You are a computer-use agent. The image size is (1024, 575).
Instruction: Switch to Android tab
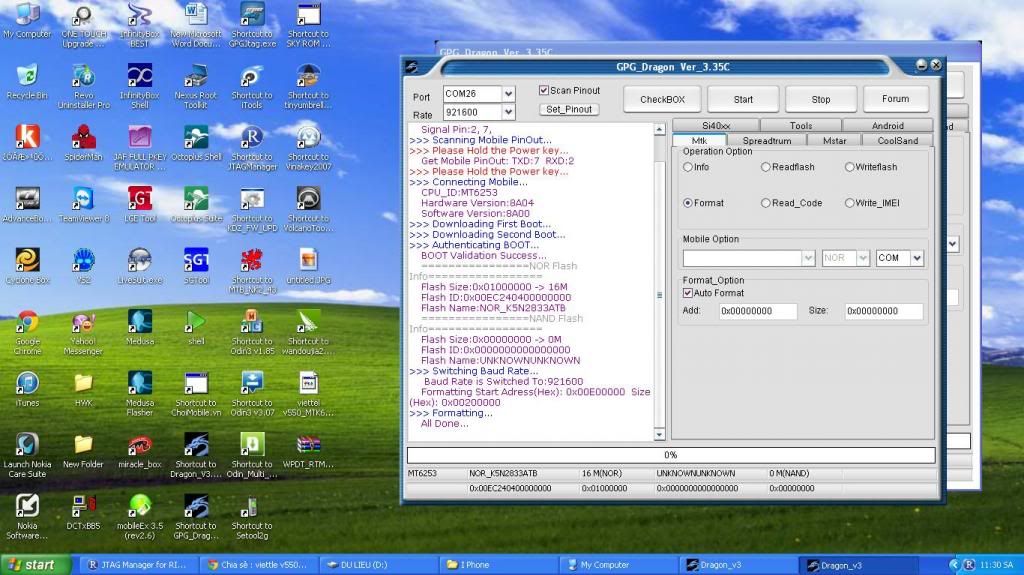coord(888,125)
